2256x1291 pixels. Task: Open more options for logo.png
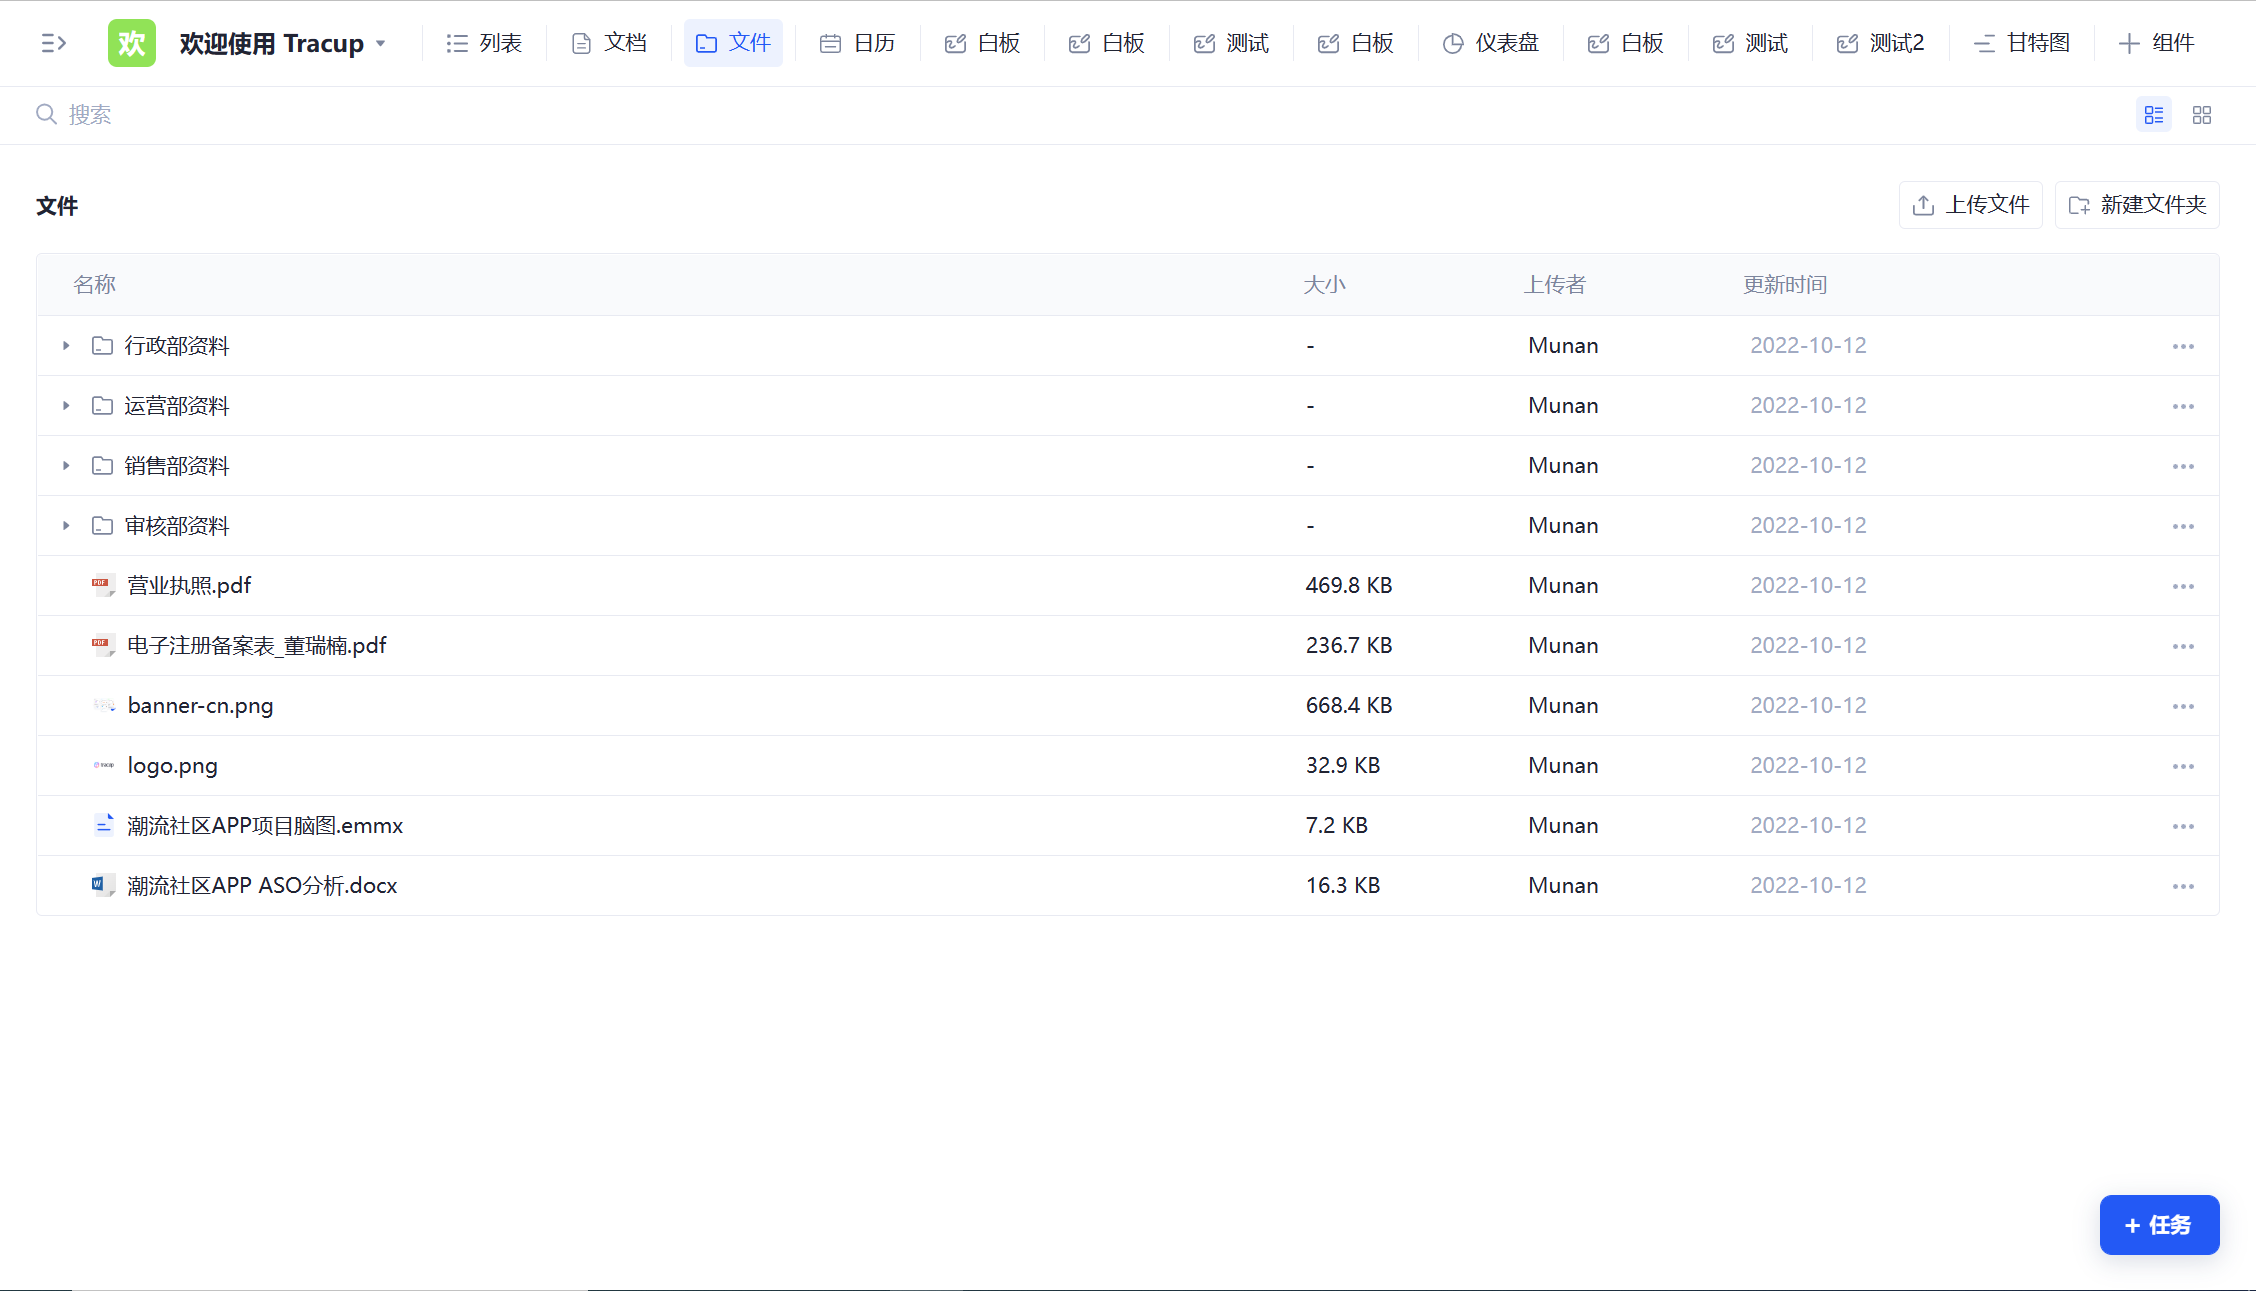click(x=2182, y=766)
